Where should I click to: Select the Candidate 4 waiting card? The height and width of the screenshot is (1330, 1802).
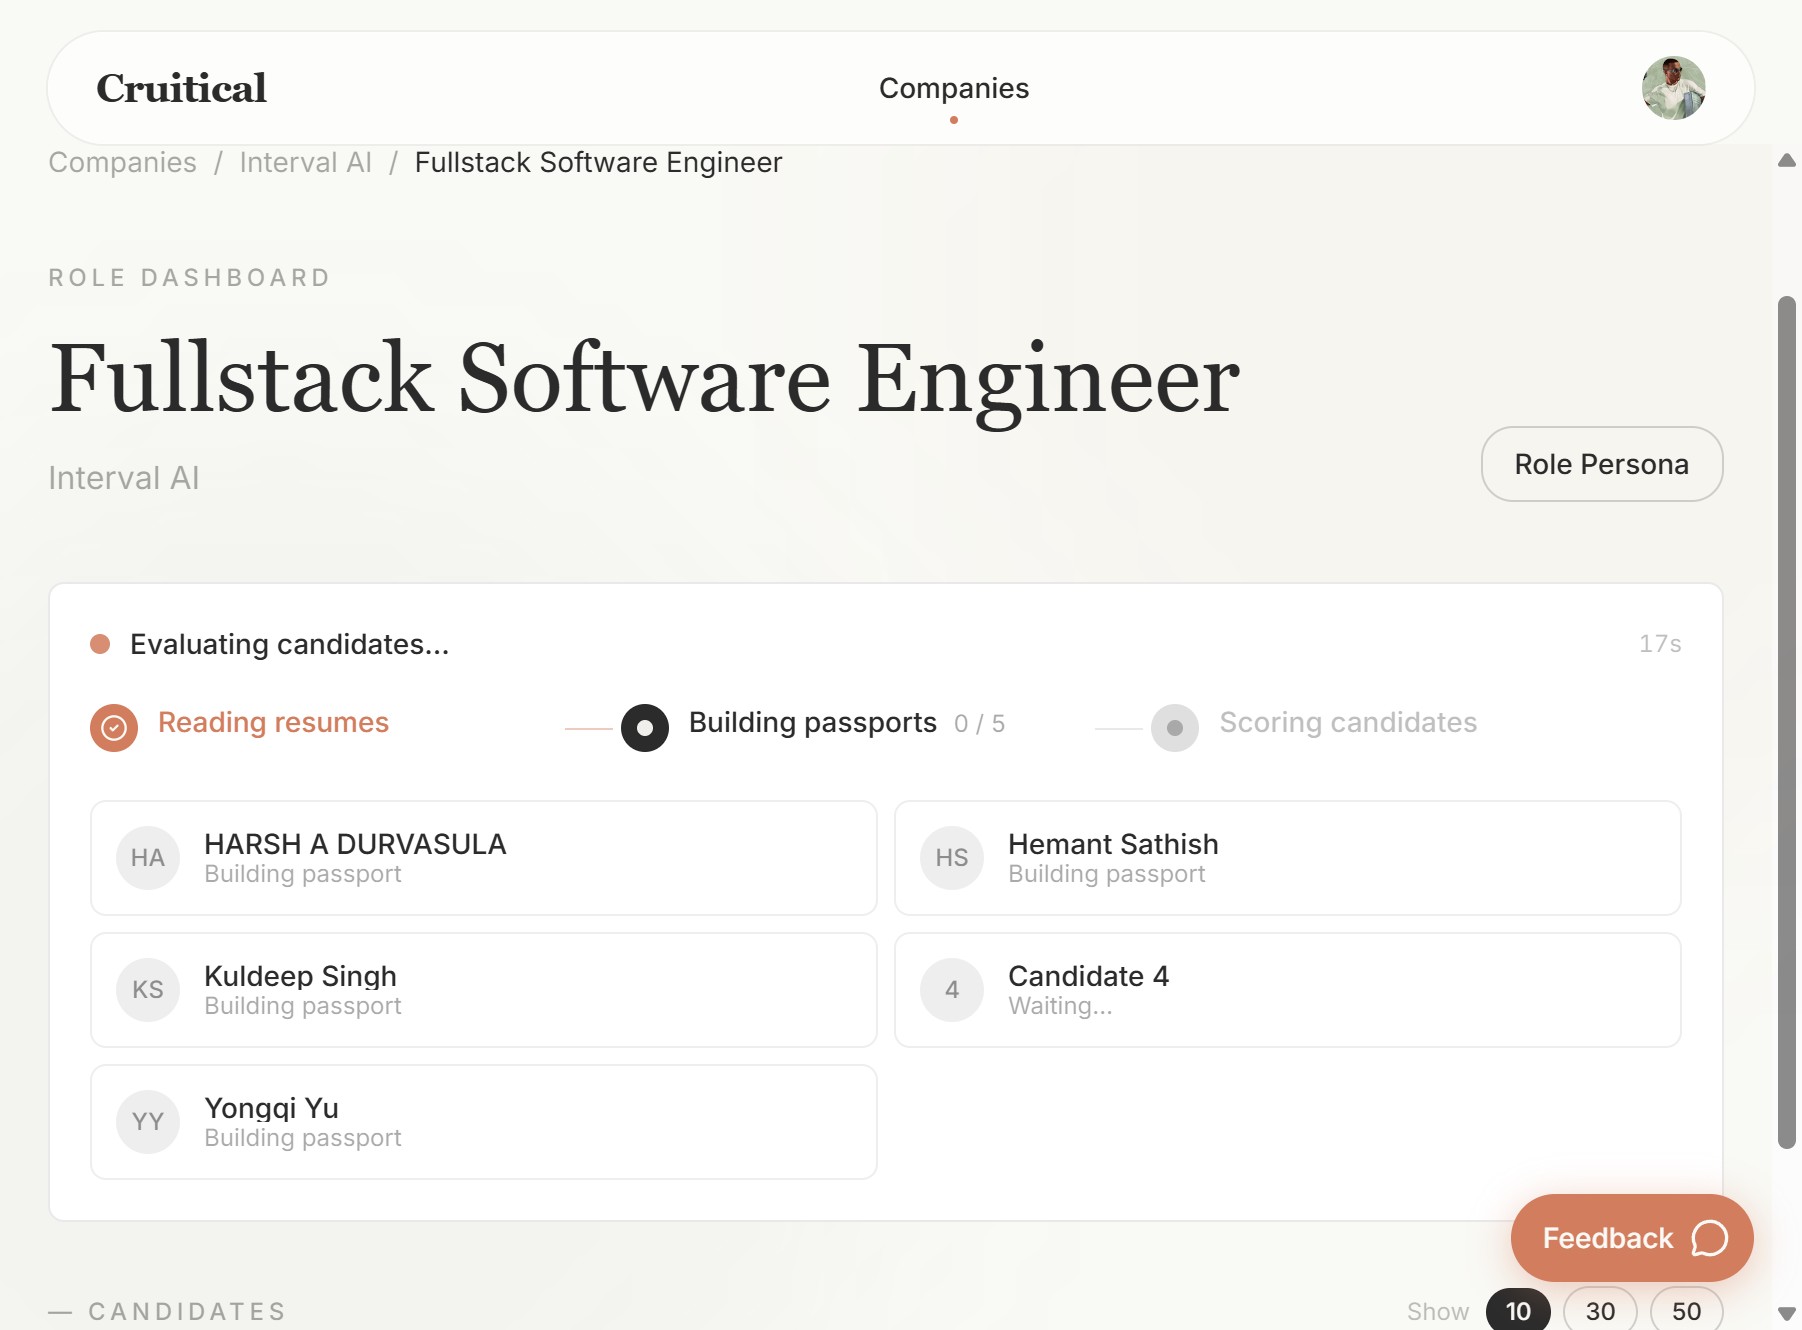click(x=1287, y=990)
